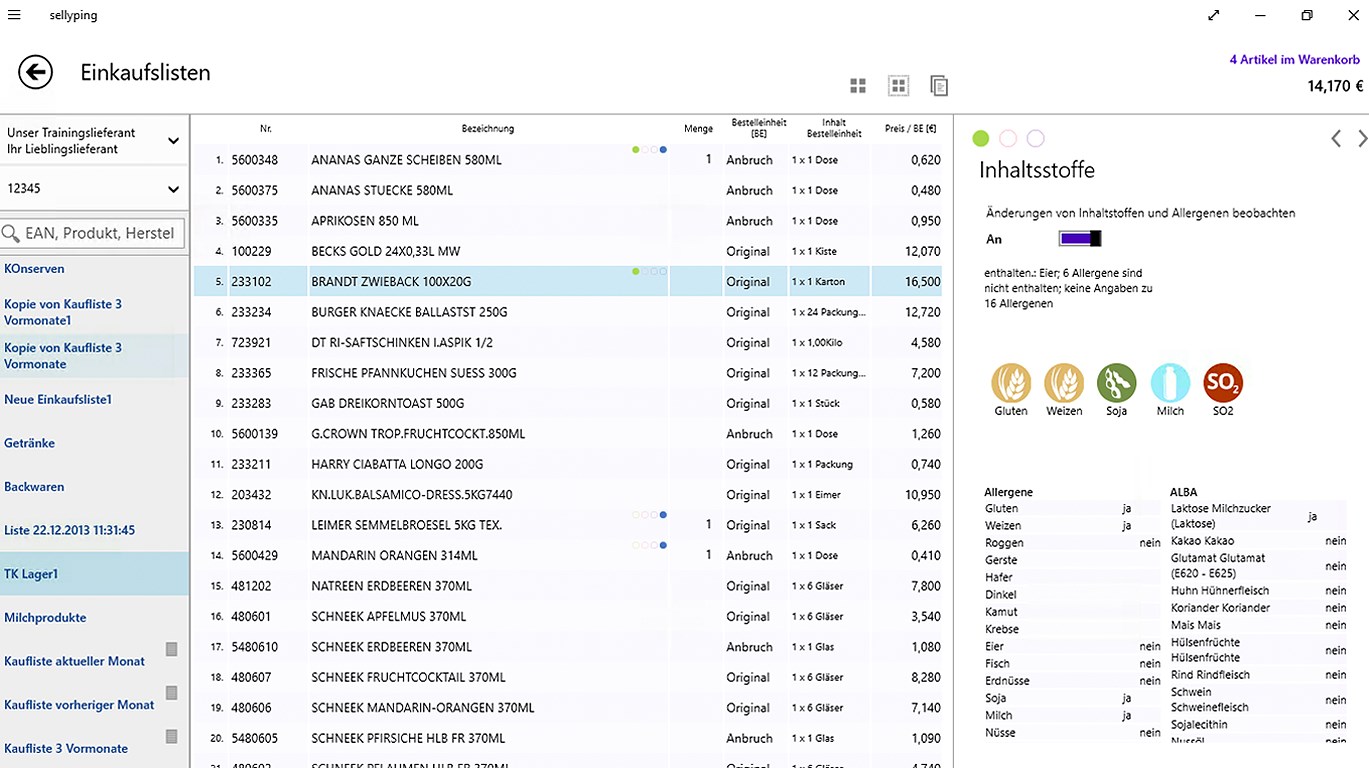The image size is (1369, 768).
Task: Select the green circle page indicator
Action: point(981,138)
